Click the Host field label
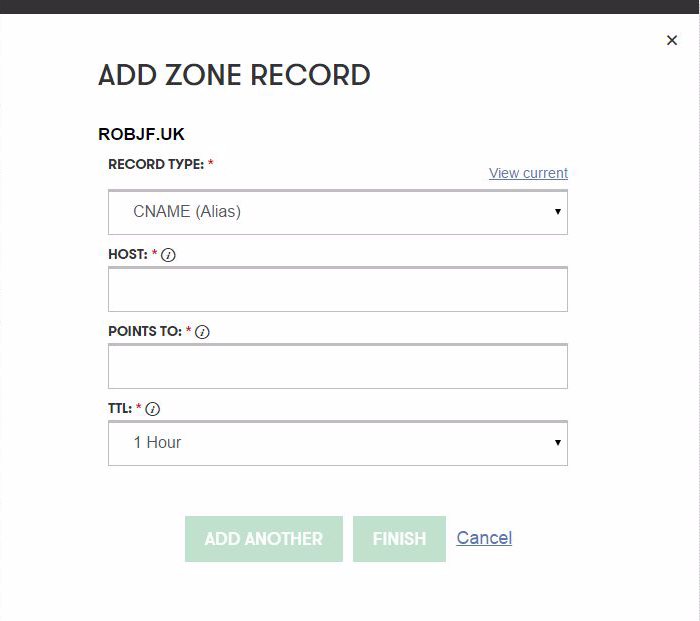 click(x=128, y=255)
